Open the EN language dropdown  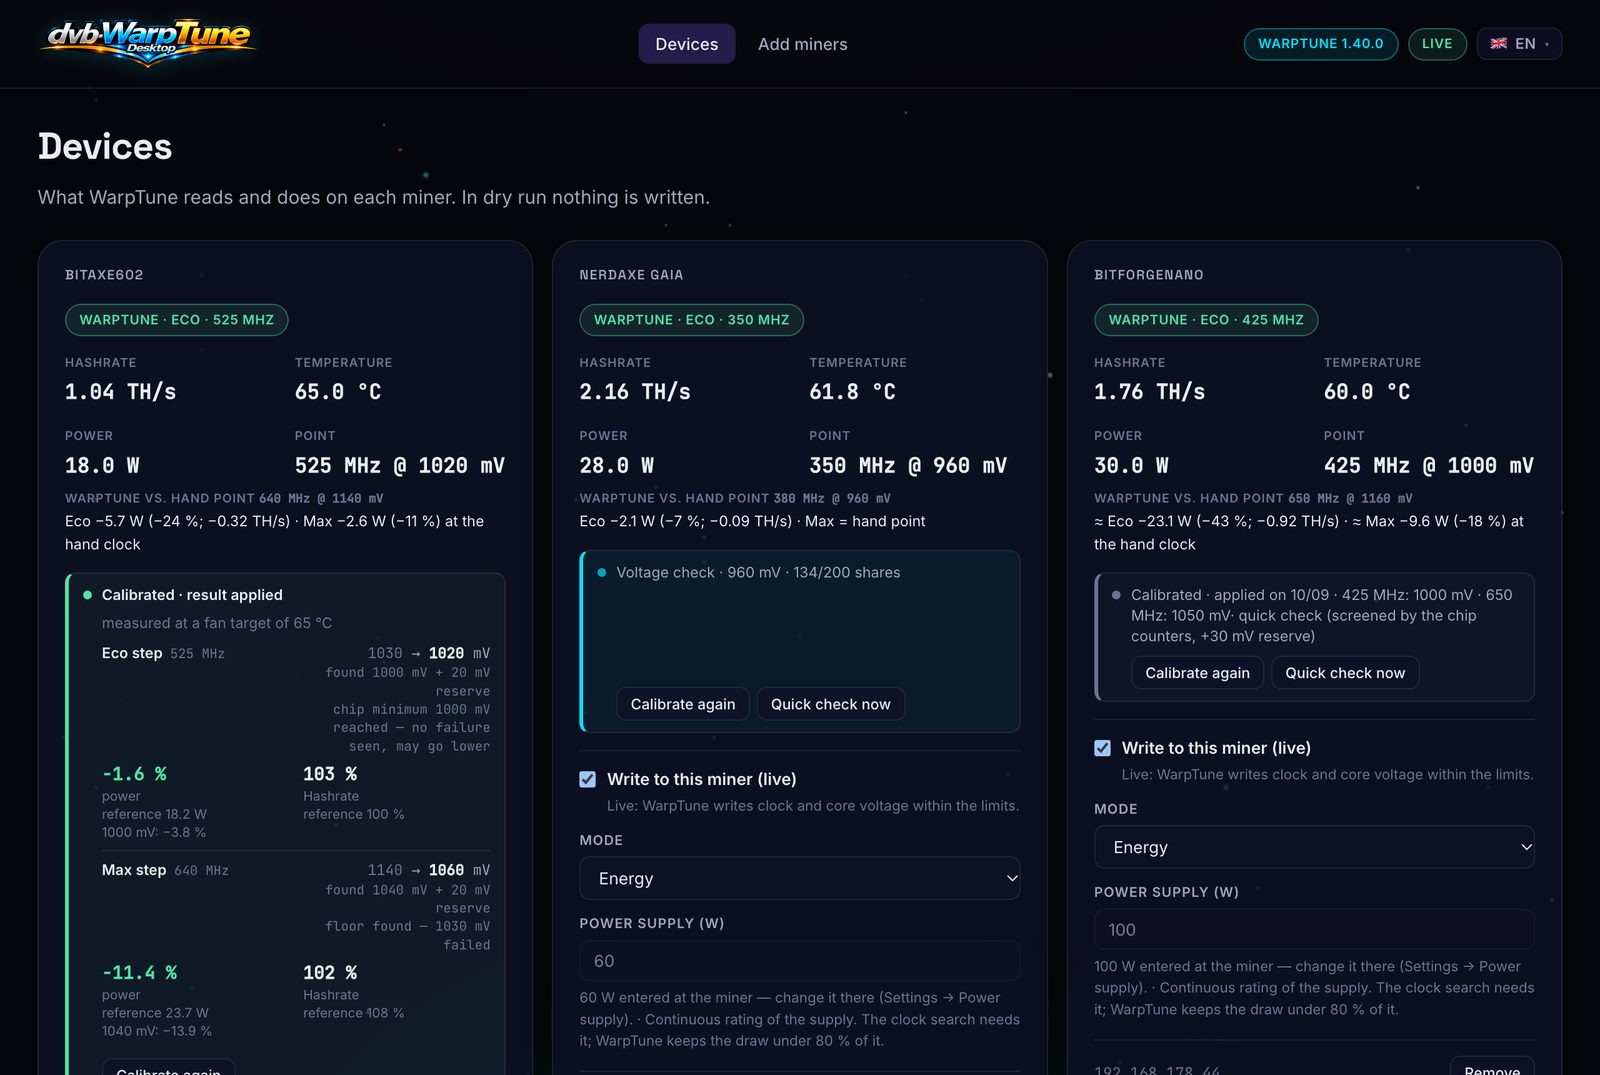pyautogui.click(x=1519, y=44)
